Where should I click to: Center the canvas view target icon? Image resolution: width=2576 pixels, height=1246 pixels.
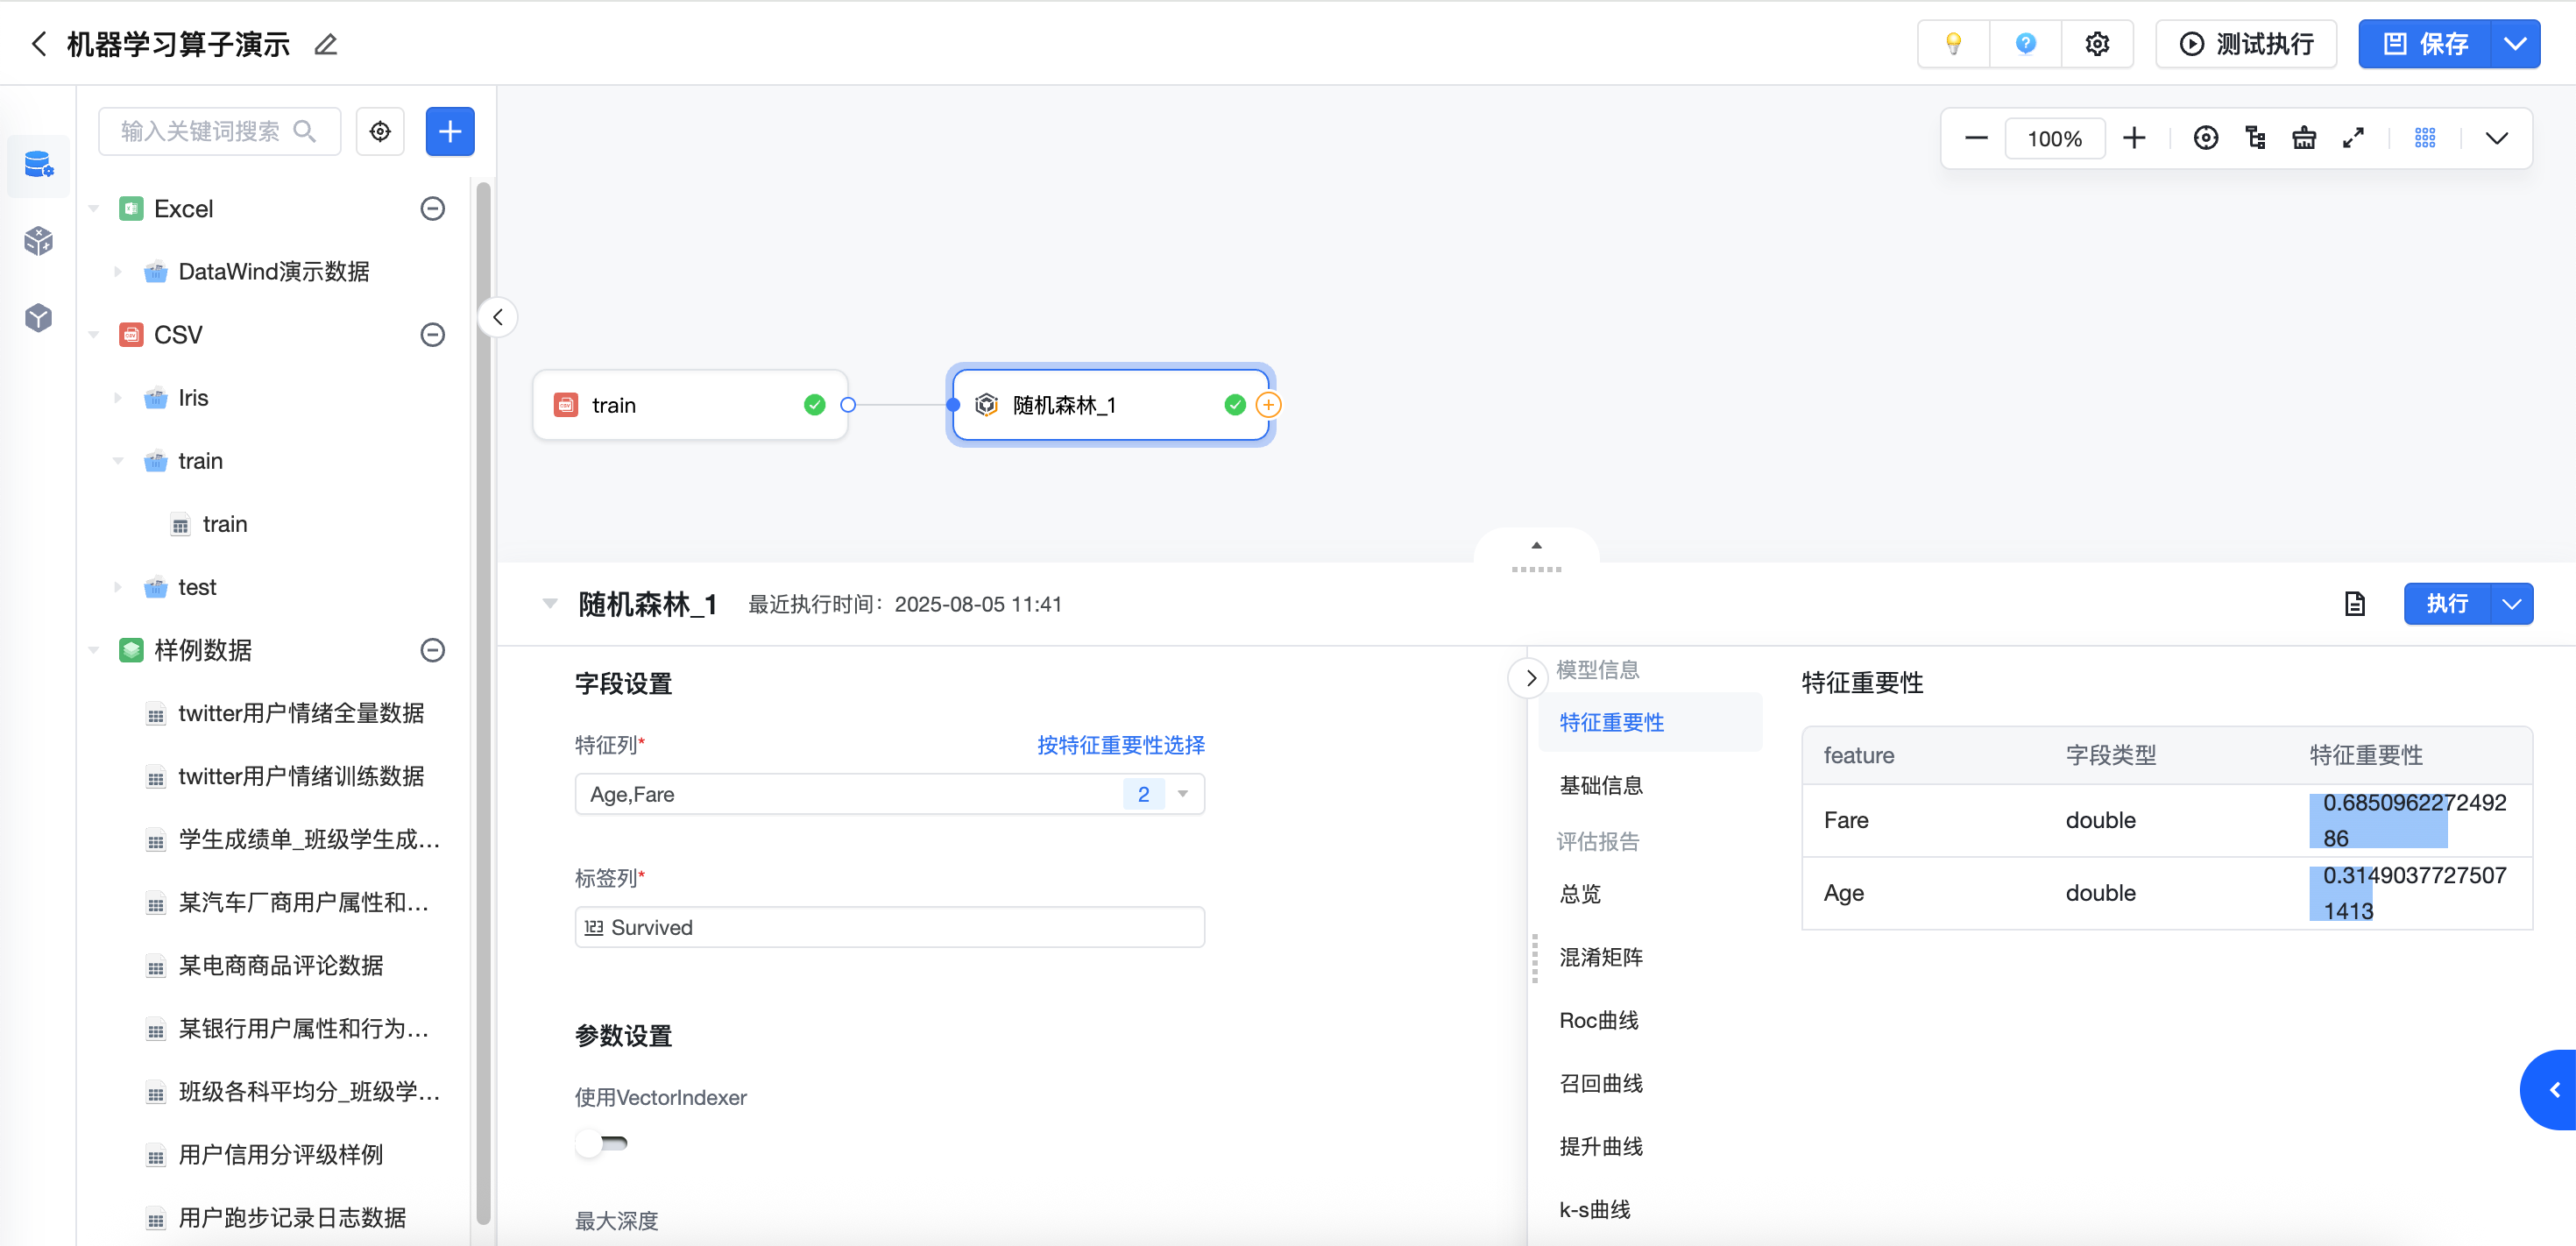[x=2206, y=138]
